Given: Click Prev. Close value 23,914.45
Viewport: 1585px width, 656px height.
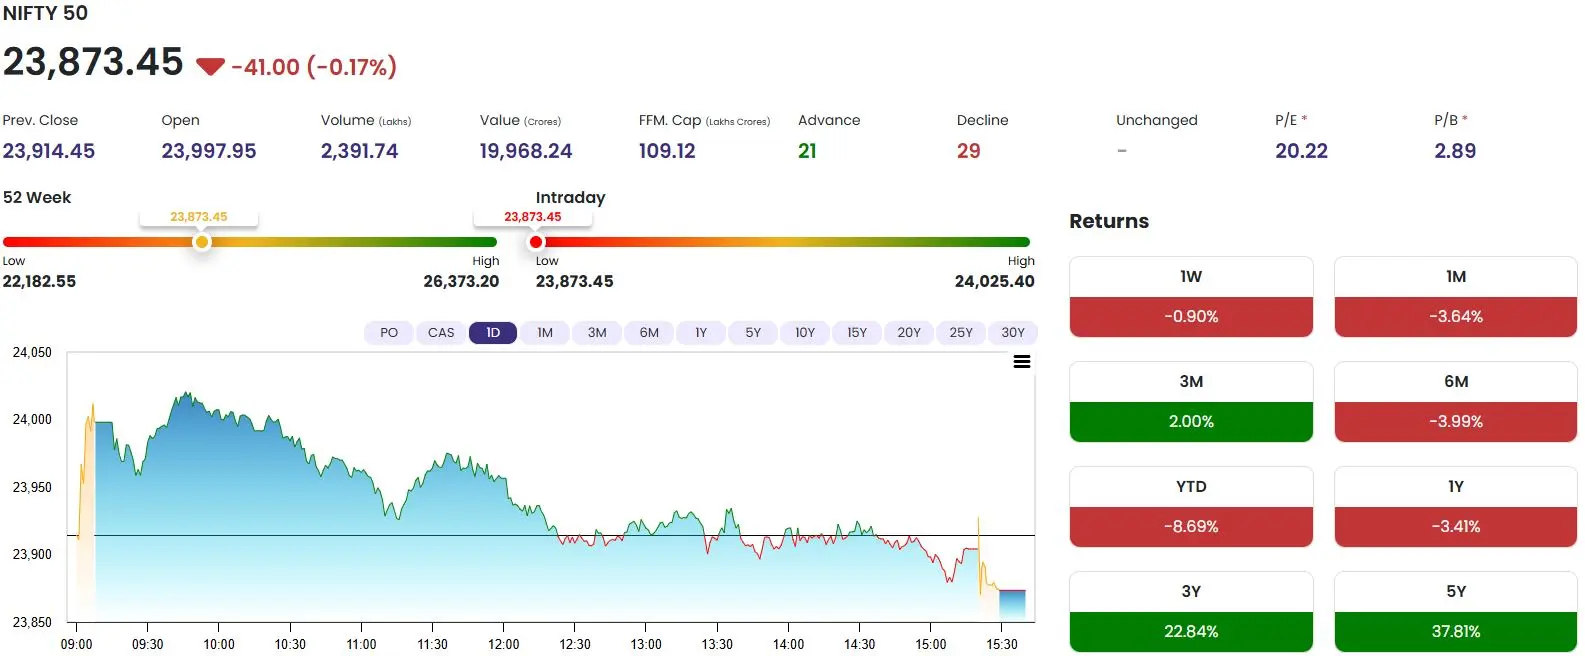Looking at the screenshot, I should [x=49, y=151].
